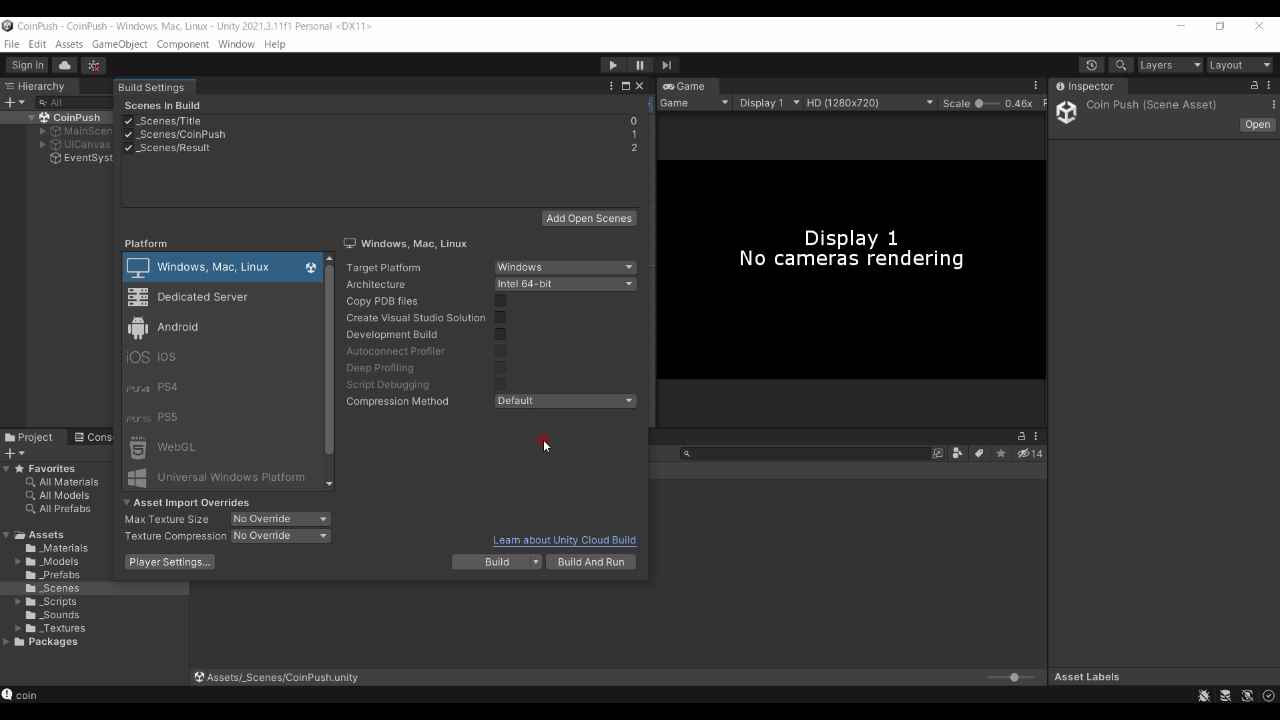
Task: Adjust Project panel icon size slider
Action: point(1012,678)
